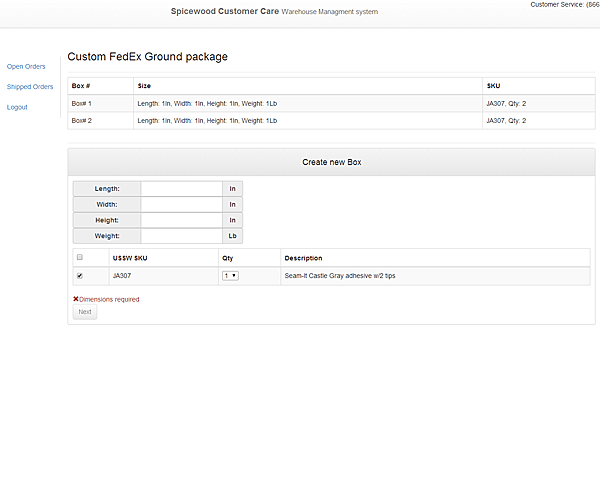Open the Qty dropdown for JA307

[x=230, y=275]
